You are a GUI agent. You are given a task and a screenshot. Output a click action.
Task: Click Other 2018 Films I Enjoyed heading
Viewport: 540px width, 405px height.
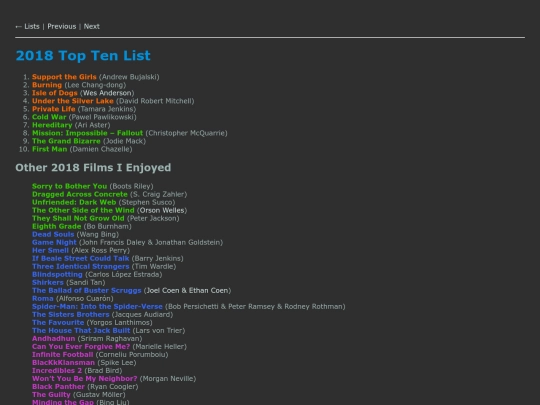93,168
